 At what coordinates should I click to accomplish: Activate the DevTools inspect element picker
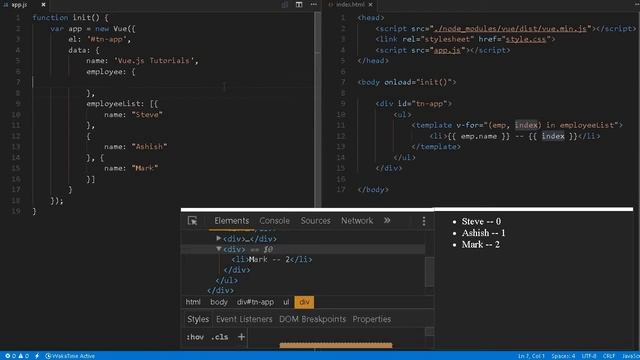pyautogui.click(x=192, y=221)
